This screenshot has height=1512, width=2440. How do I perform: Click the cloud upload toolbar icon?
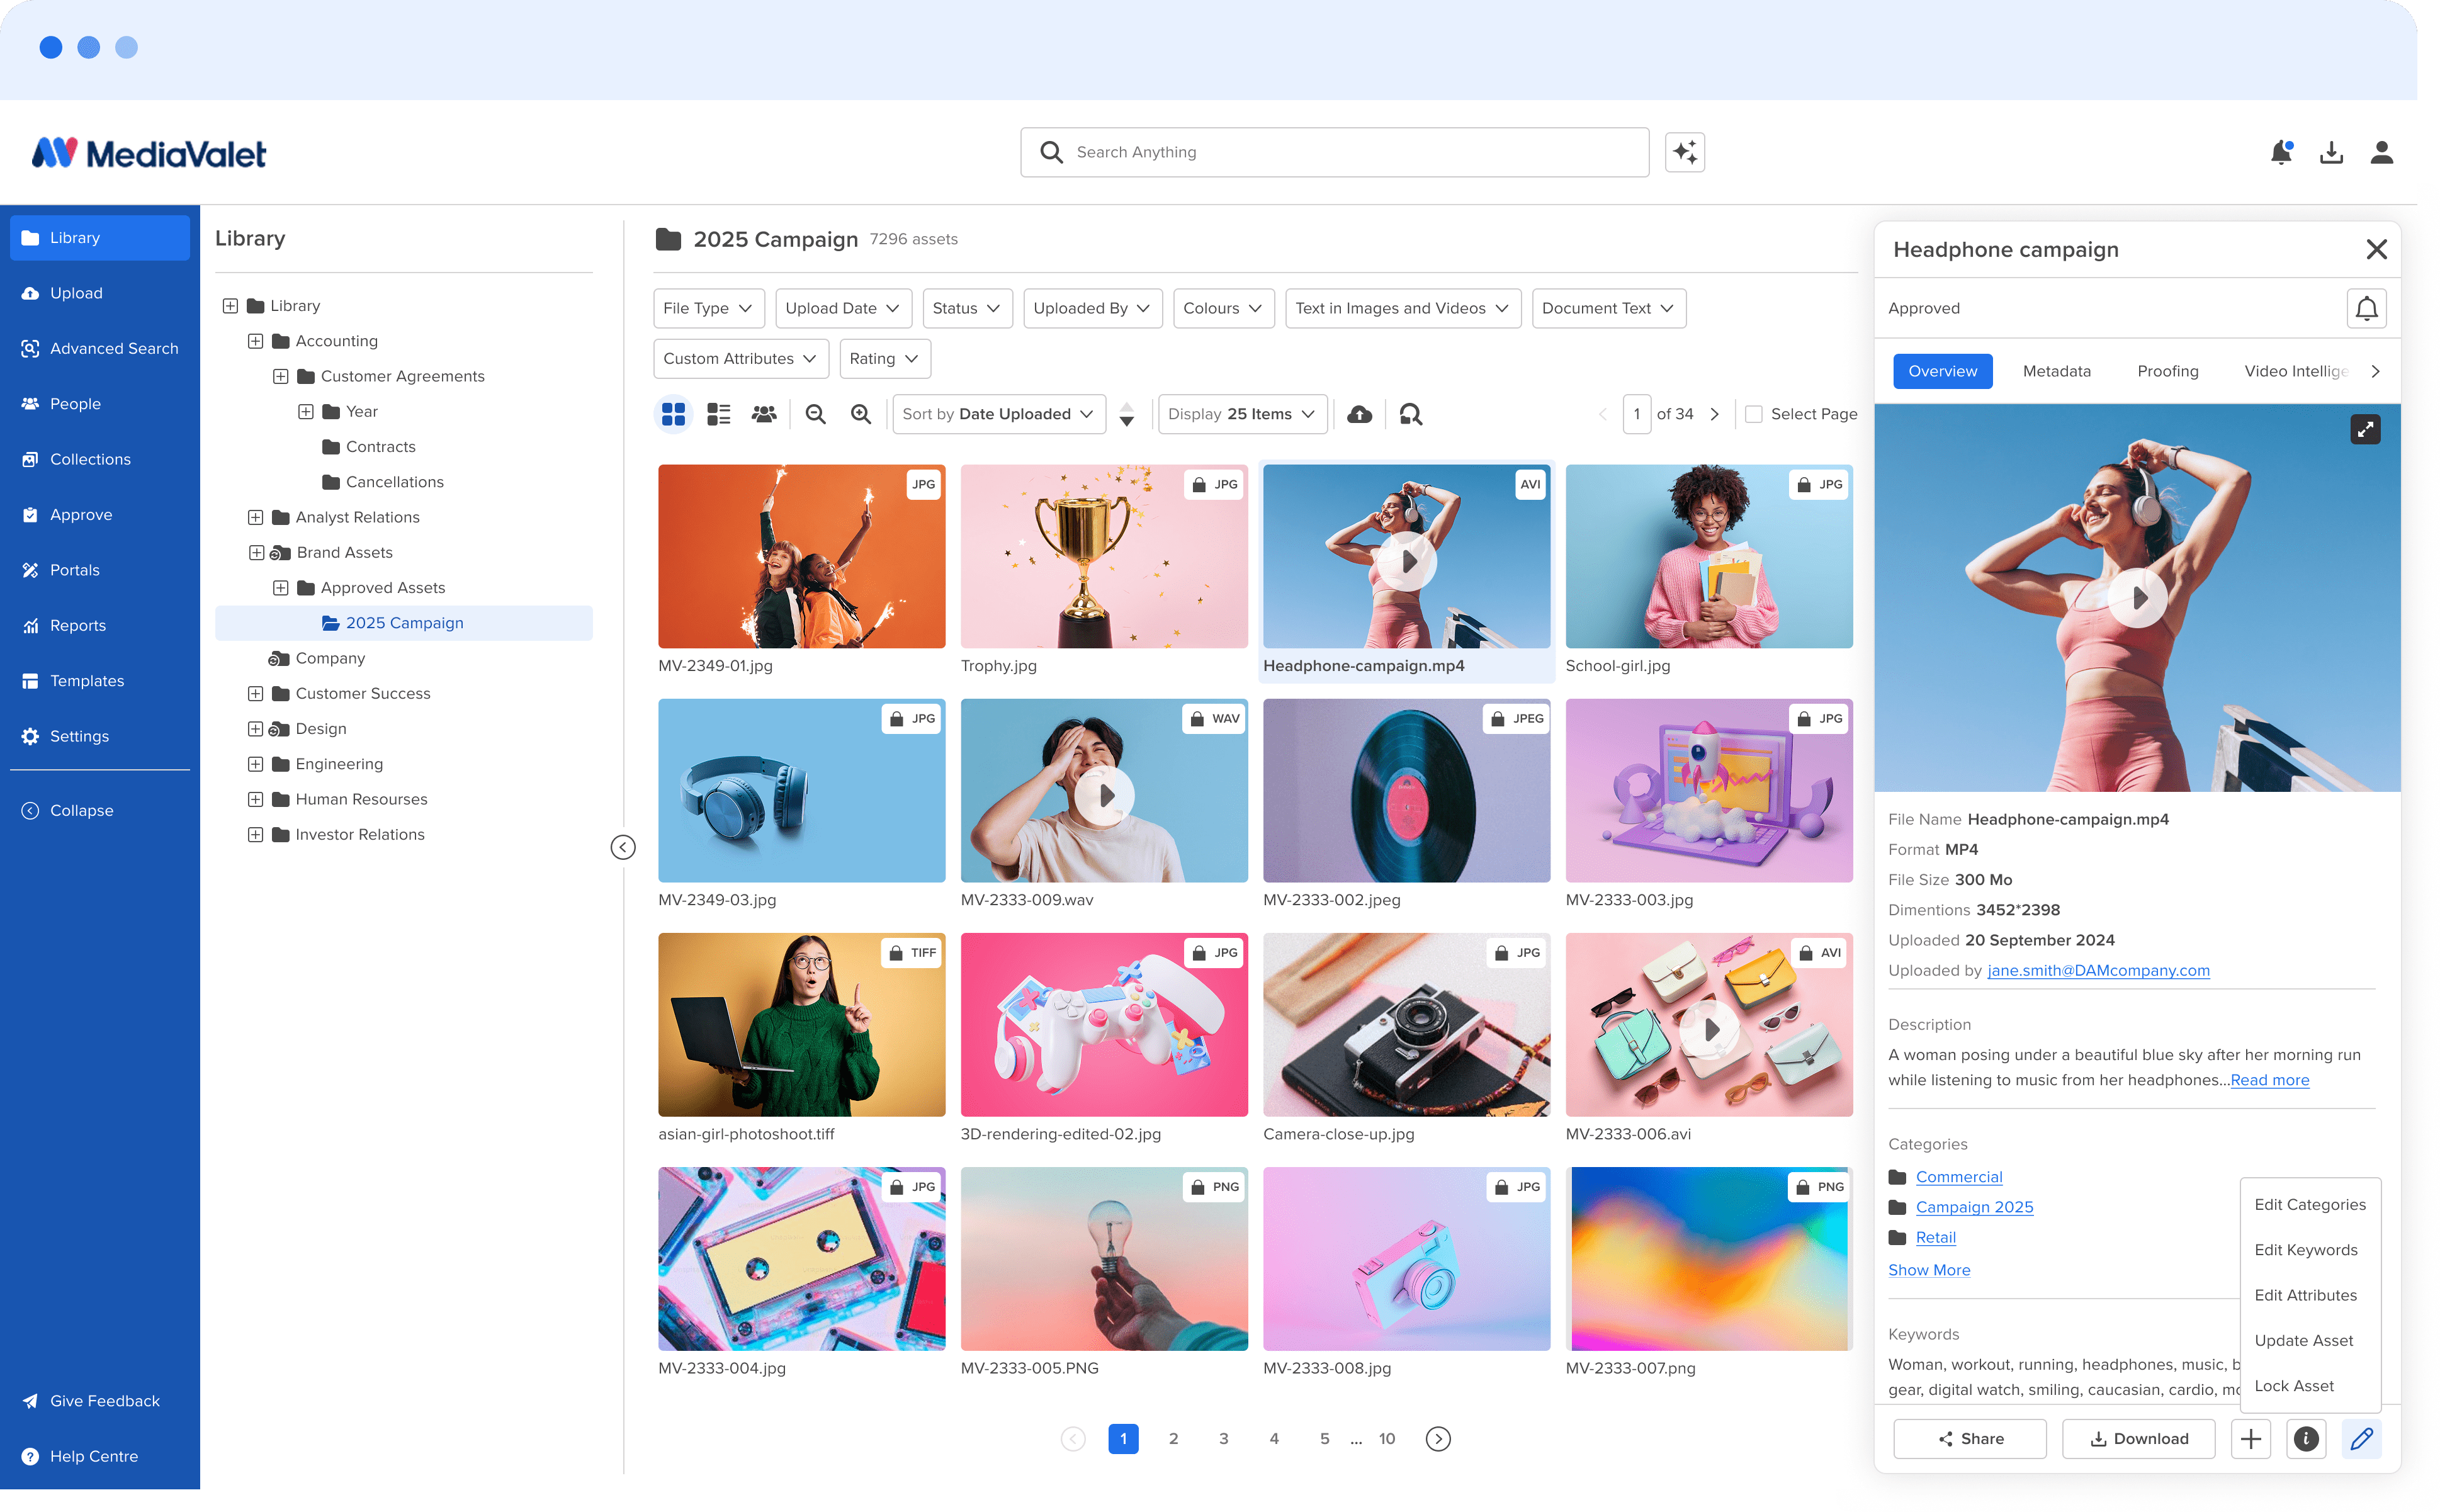click(1359, 414)
